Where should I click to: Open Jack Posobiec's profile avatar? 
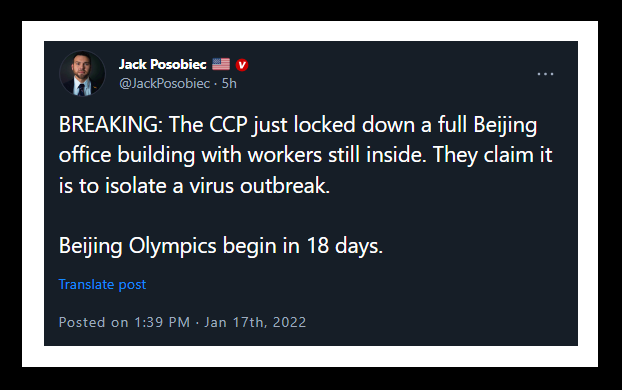point(82,73)
